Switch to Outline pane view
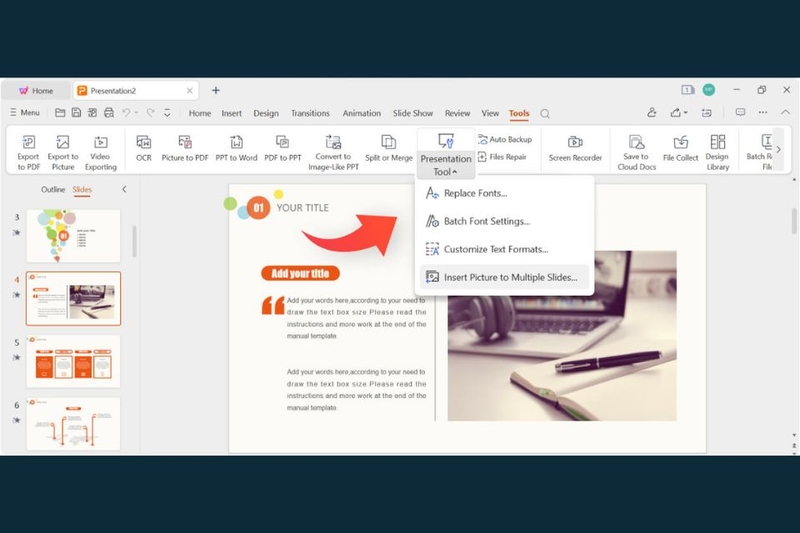This screenshot has height=533, width=800. click(x=53, y=189)
